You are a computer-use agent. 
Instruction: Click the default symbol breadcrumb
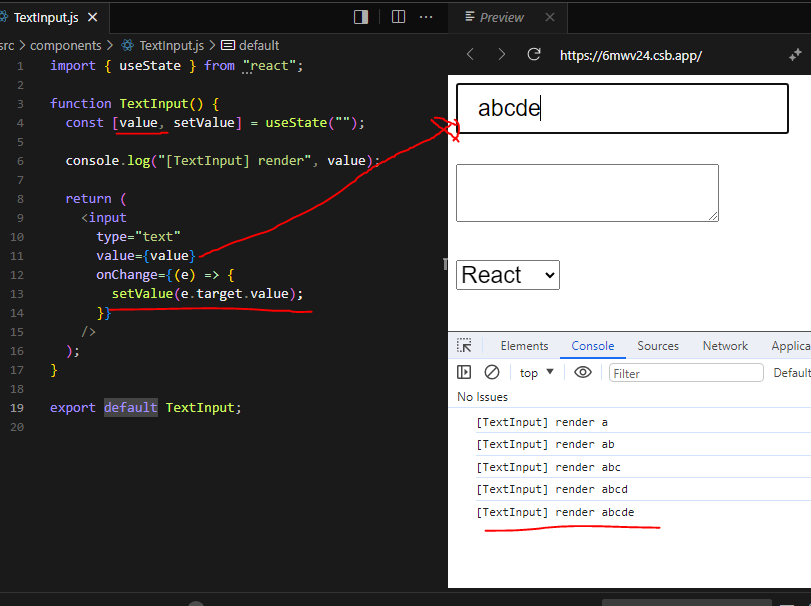click(259, 46)
